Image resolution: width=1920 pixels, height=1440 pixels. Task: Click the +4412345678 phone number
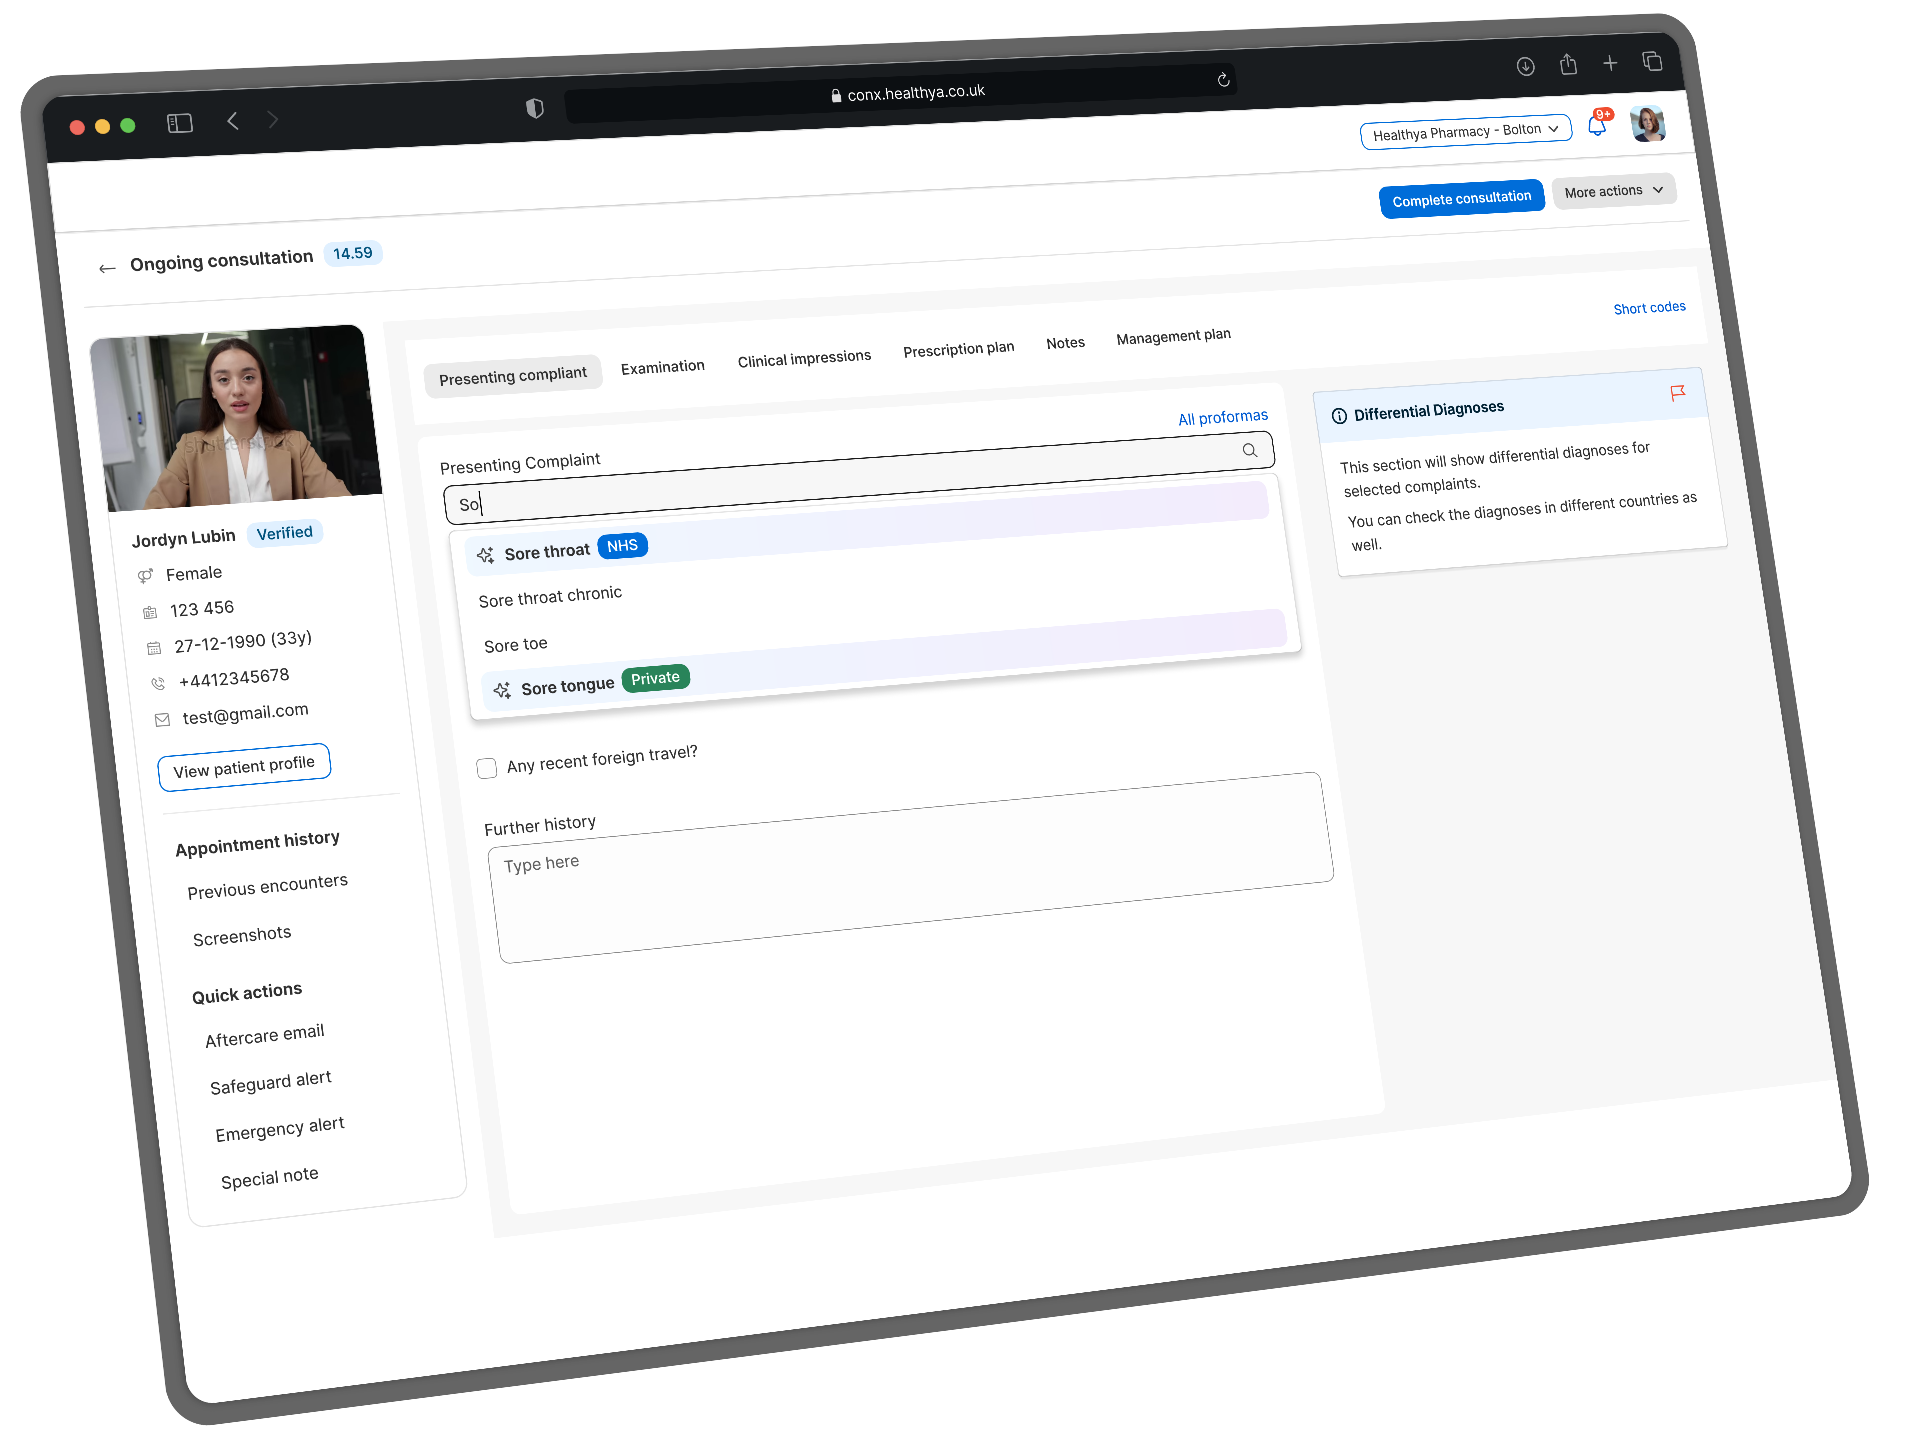coord(234,678)
